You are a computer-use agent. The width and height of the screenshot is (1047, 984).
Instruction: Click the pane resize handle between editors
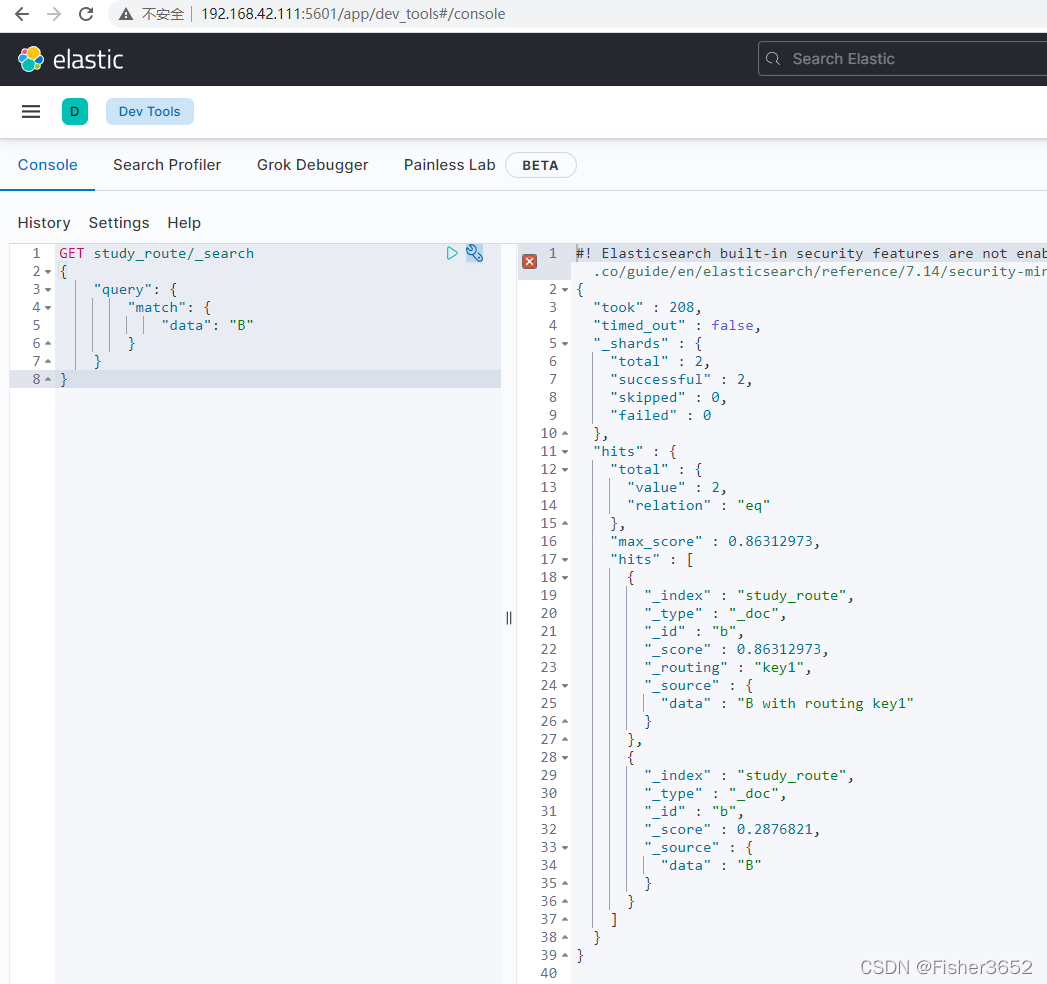pyautogui.click(x=509, y=618)
